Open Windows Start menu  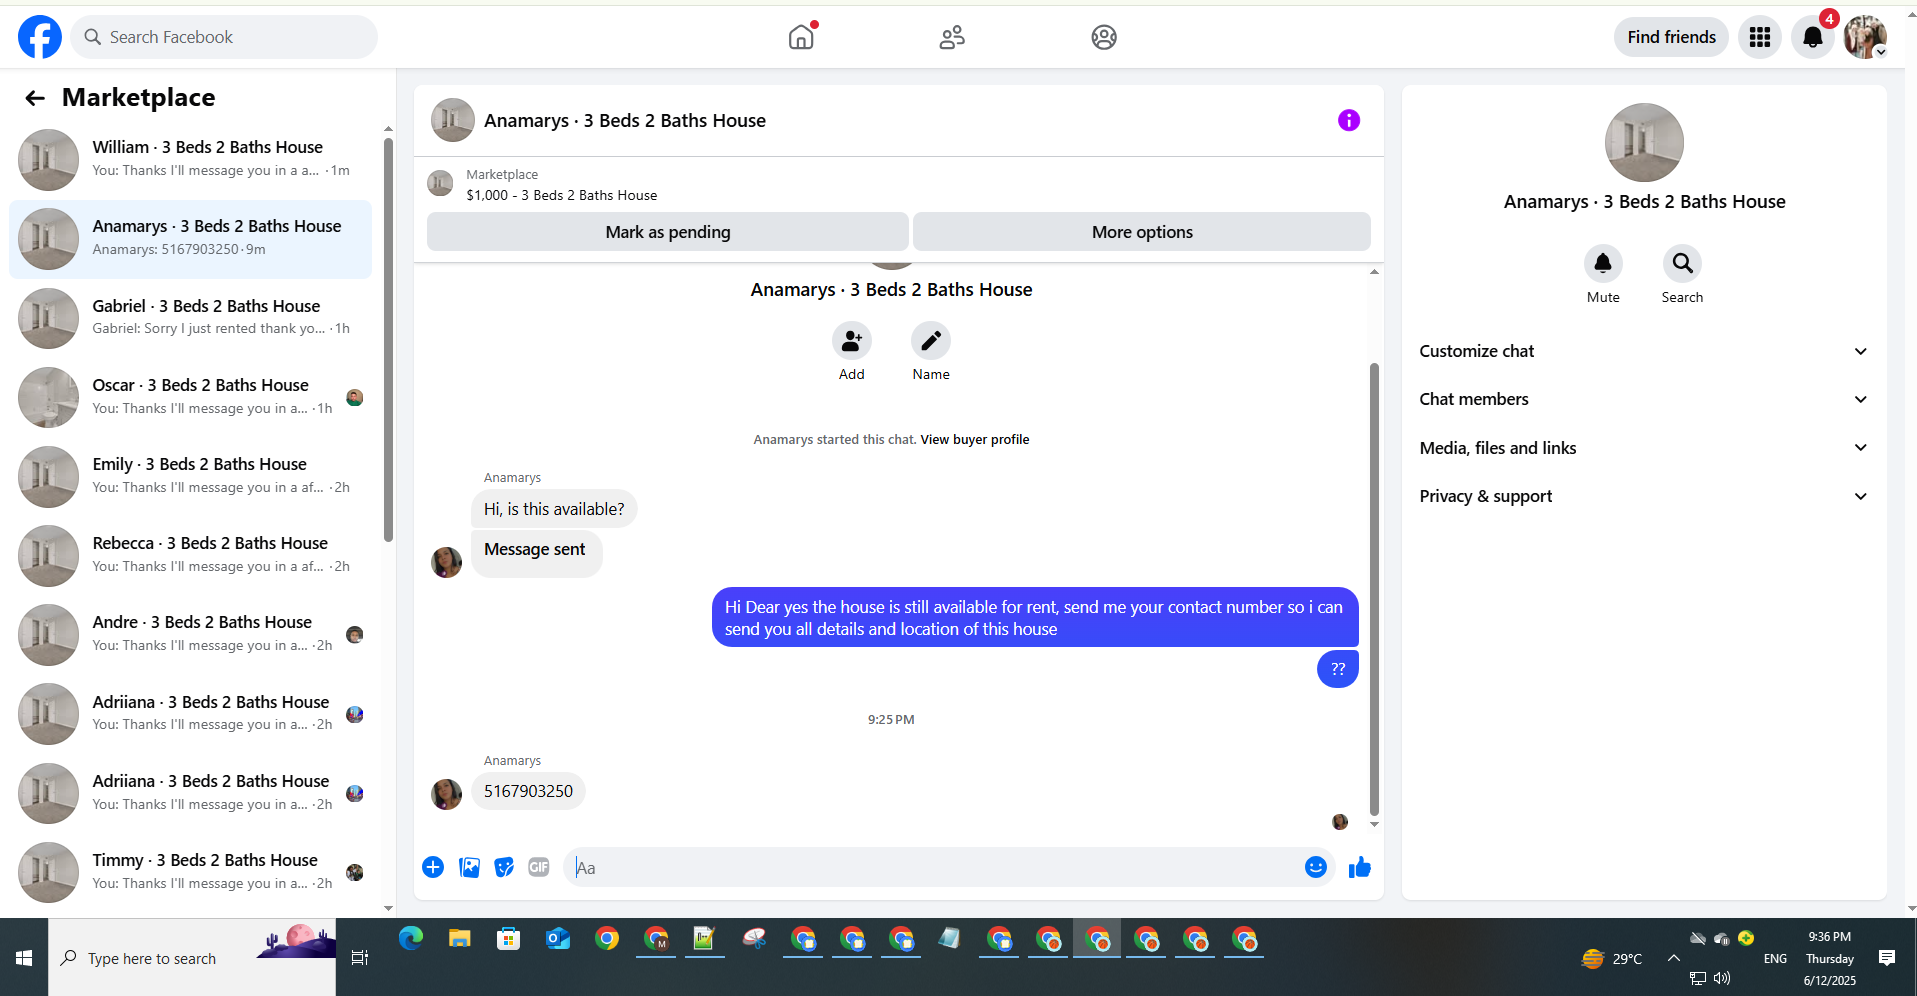point(24,958)
